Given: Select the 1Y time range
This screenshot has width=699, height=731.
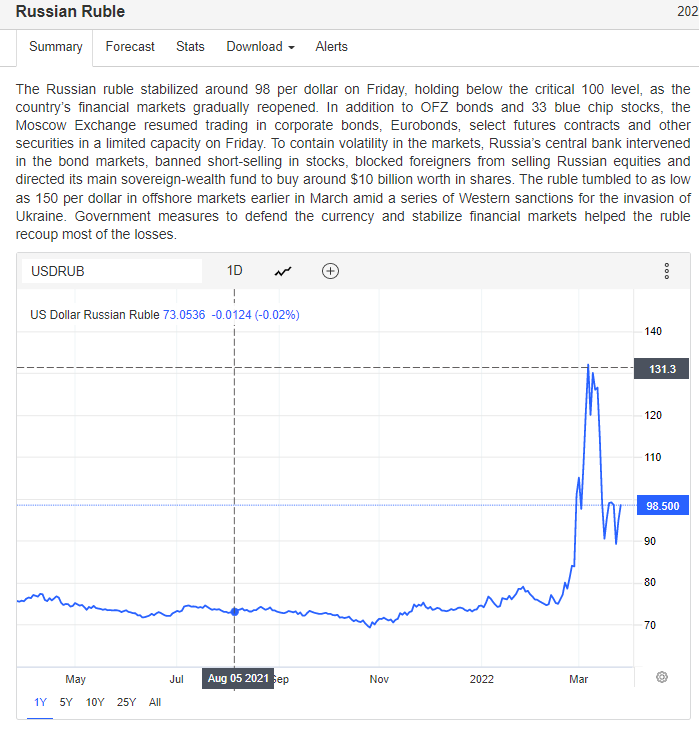Looking at the screenshot, I should coord(41,702).
